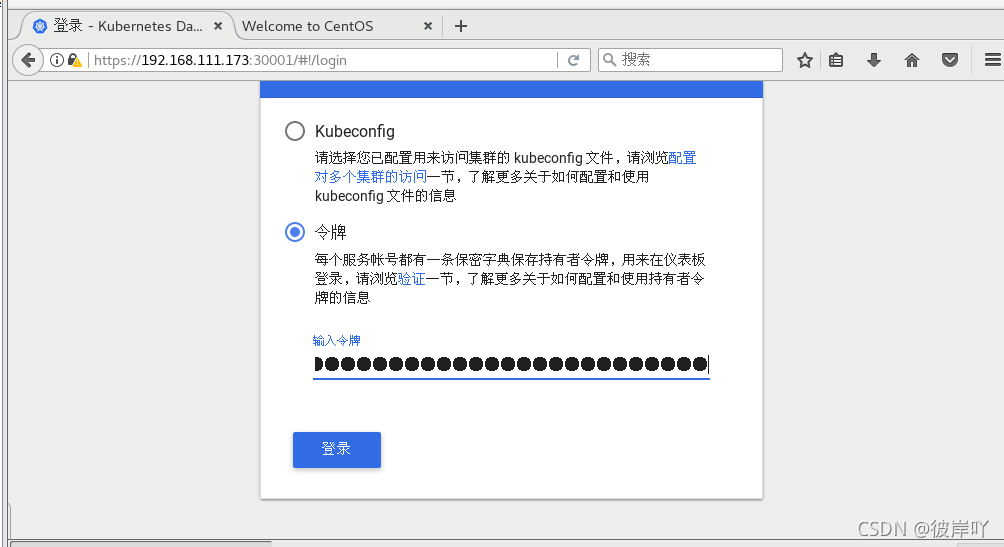The width and height of the screenshot is (1004, 547).
Task: Focus the 输入令牌 token input field
Action: 511,364
